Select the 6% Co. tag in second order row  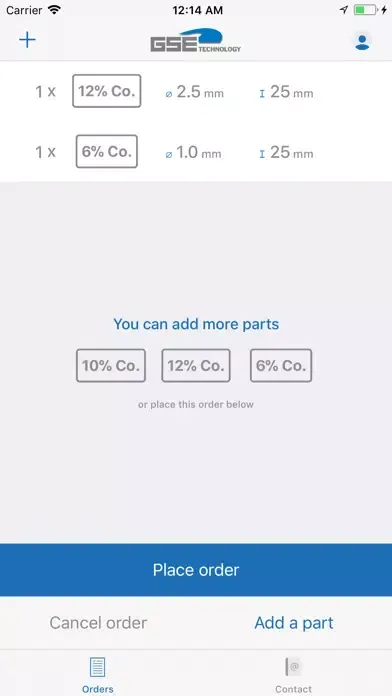coord(107,151)
